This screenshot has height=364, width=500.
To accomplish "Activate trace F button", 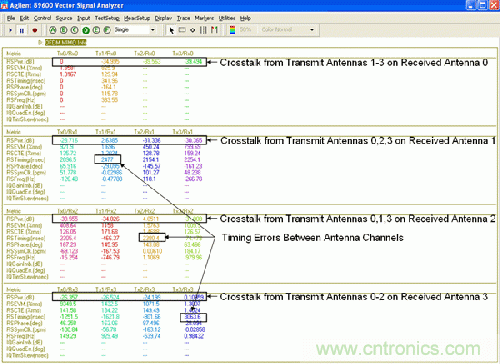I will (x=107, y=30).
